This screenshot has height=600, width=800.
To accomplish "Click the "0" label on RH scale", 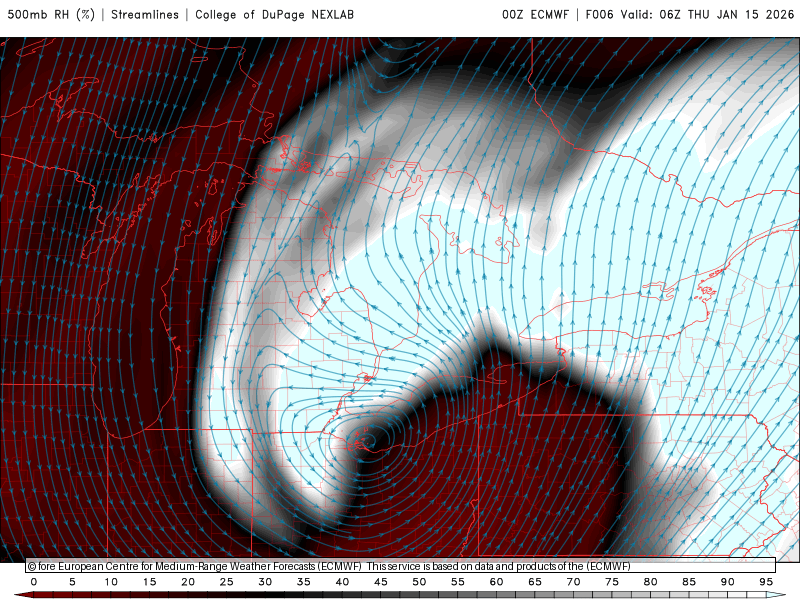I will 34,582.
